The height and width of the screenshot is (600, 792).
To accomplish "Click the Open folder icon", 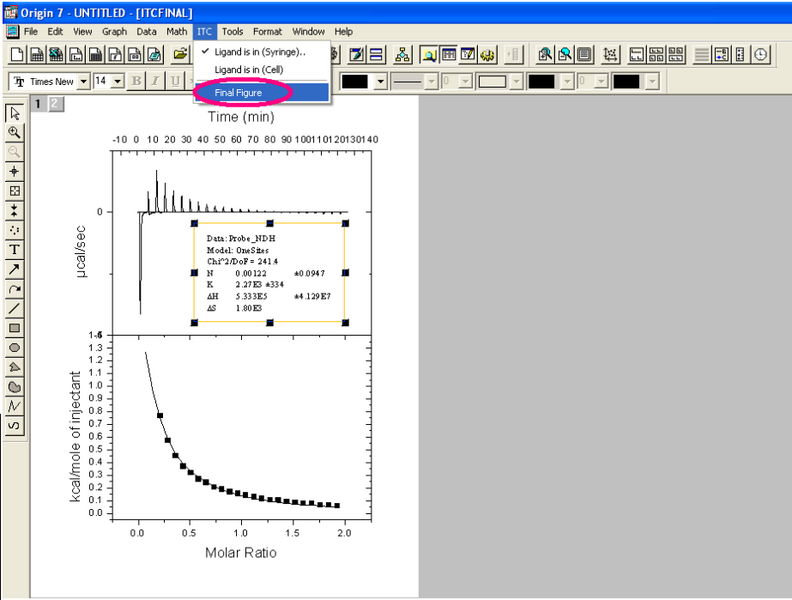I will click(180, 55).
